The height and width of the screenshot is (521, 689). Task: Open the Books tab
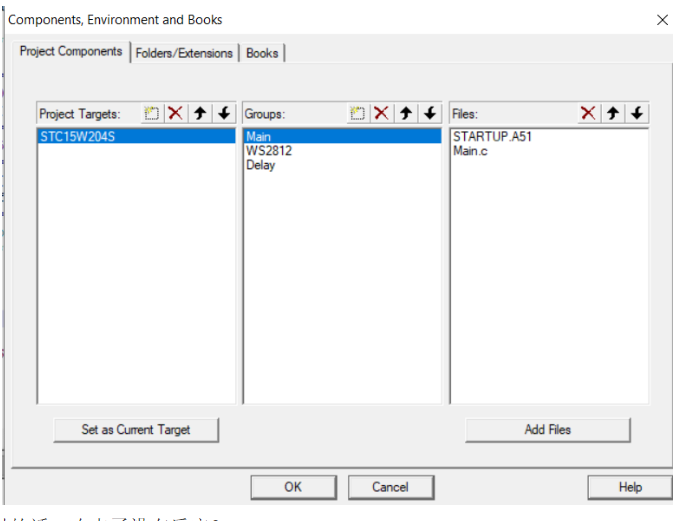click(x=262, y=53)
